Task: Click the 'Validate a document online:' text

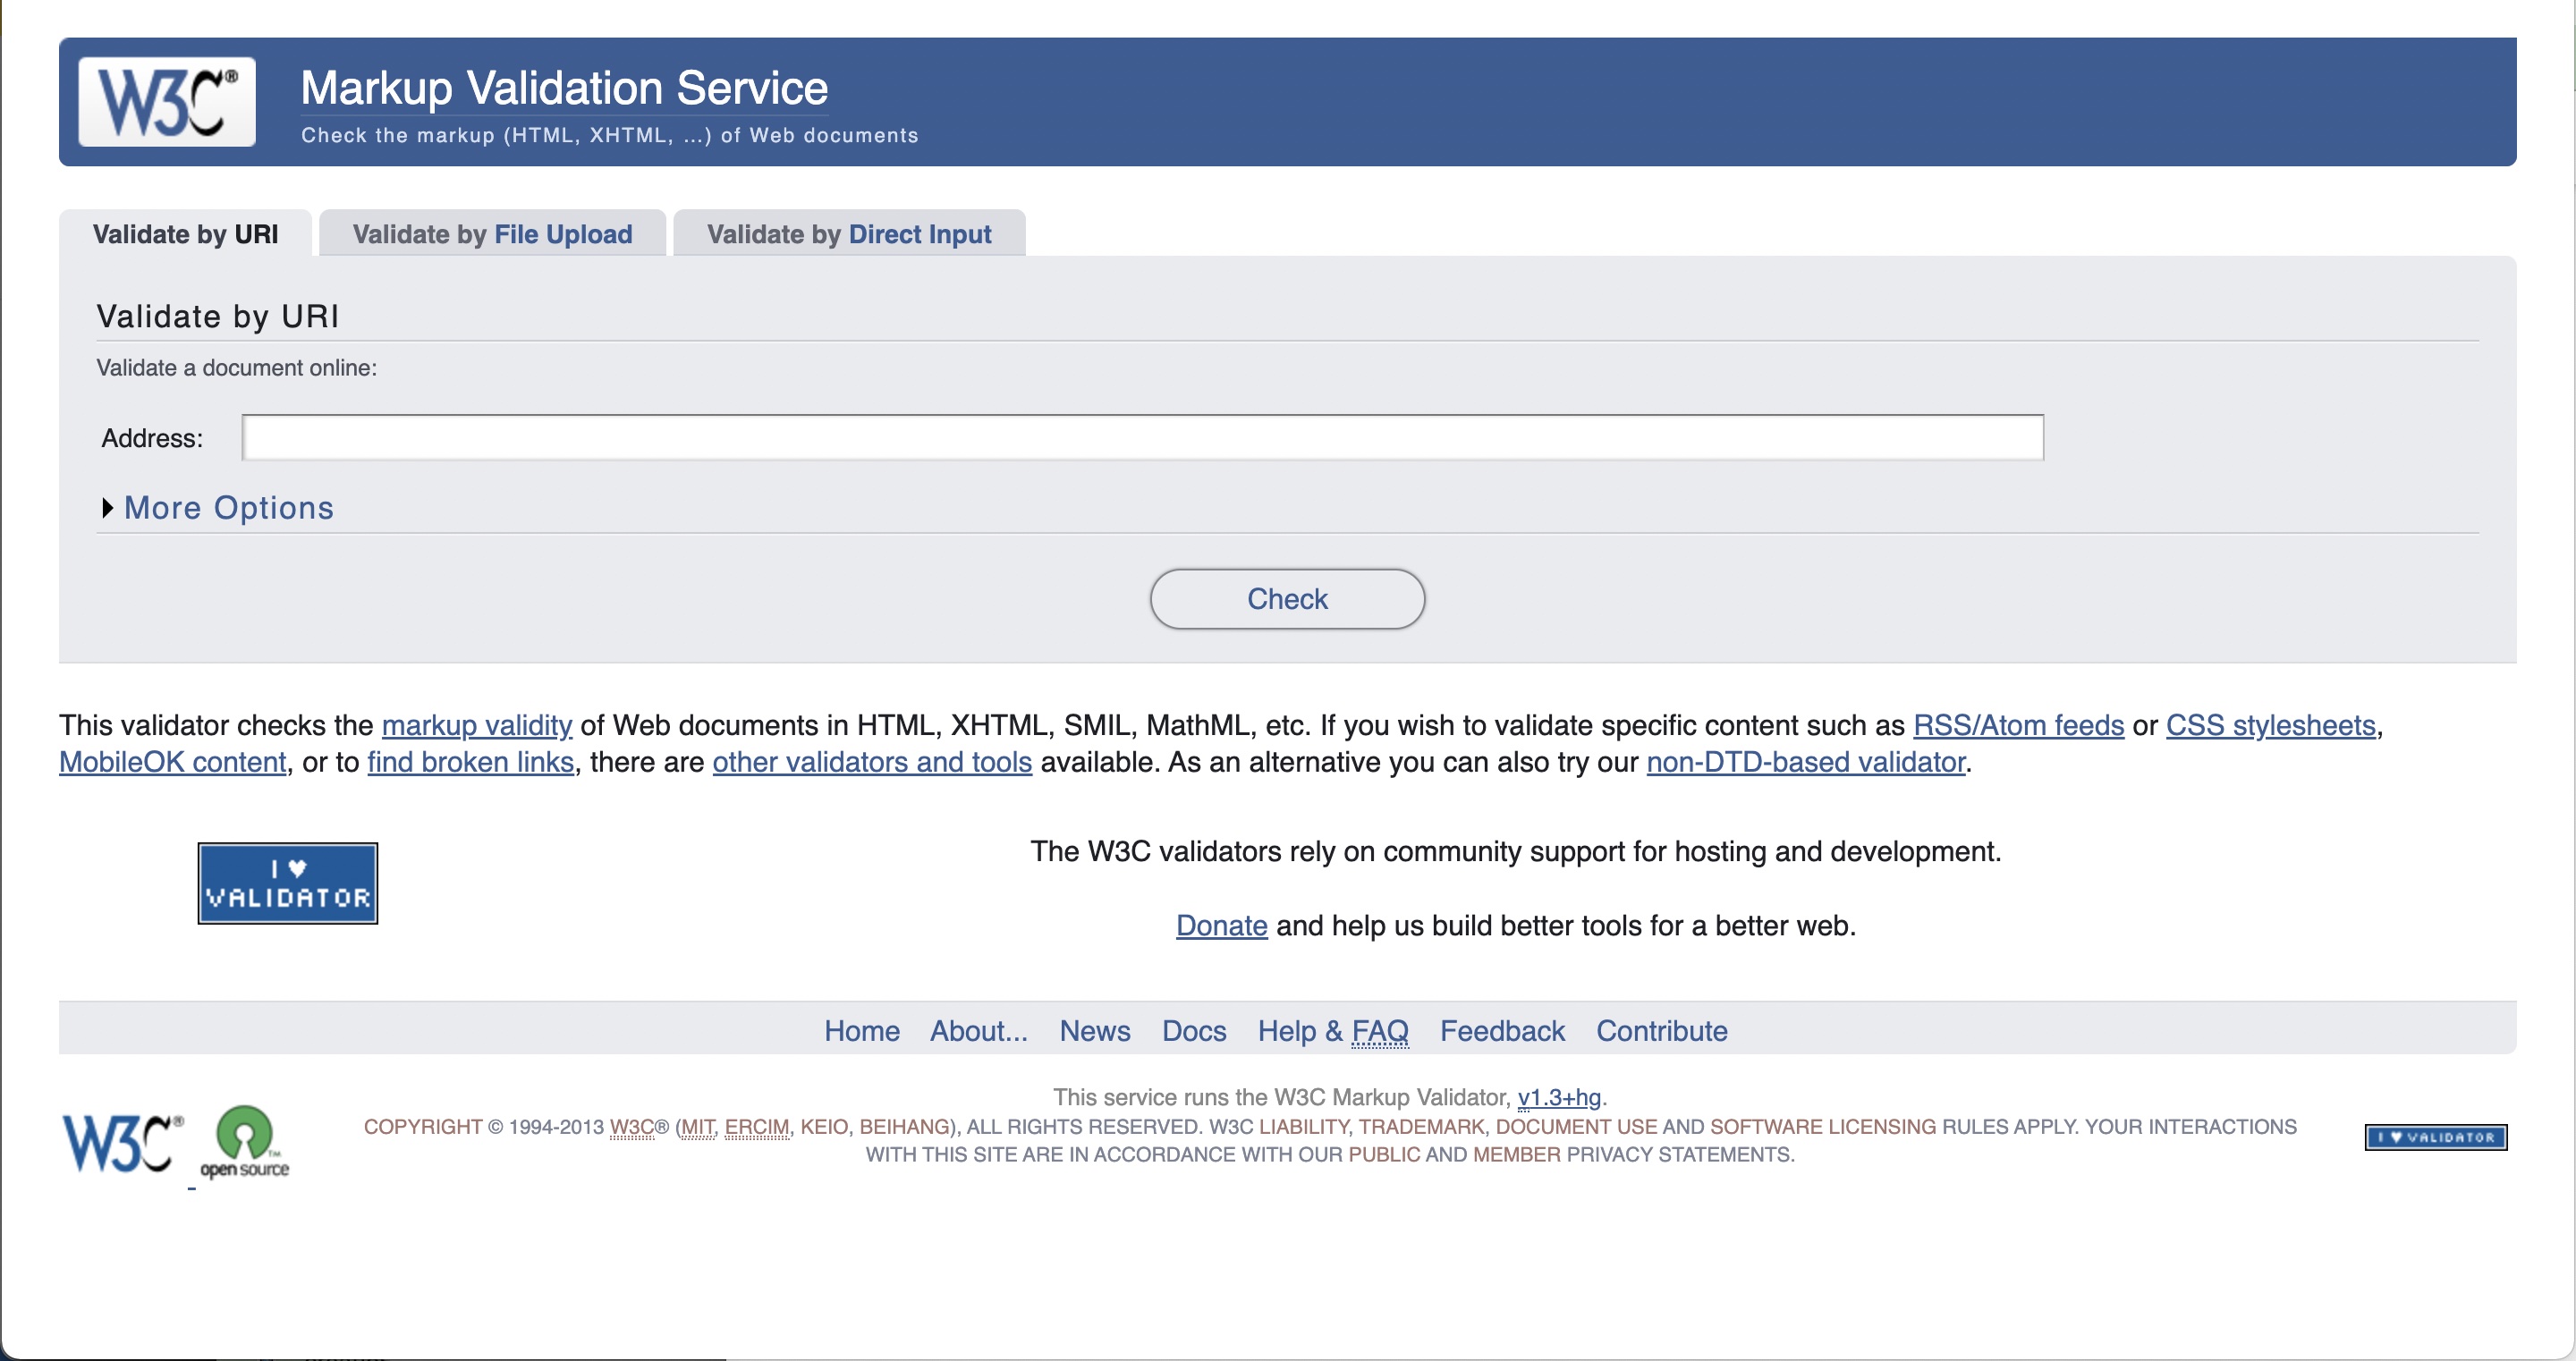Action: click(x=237, y=368)
